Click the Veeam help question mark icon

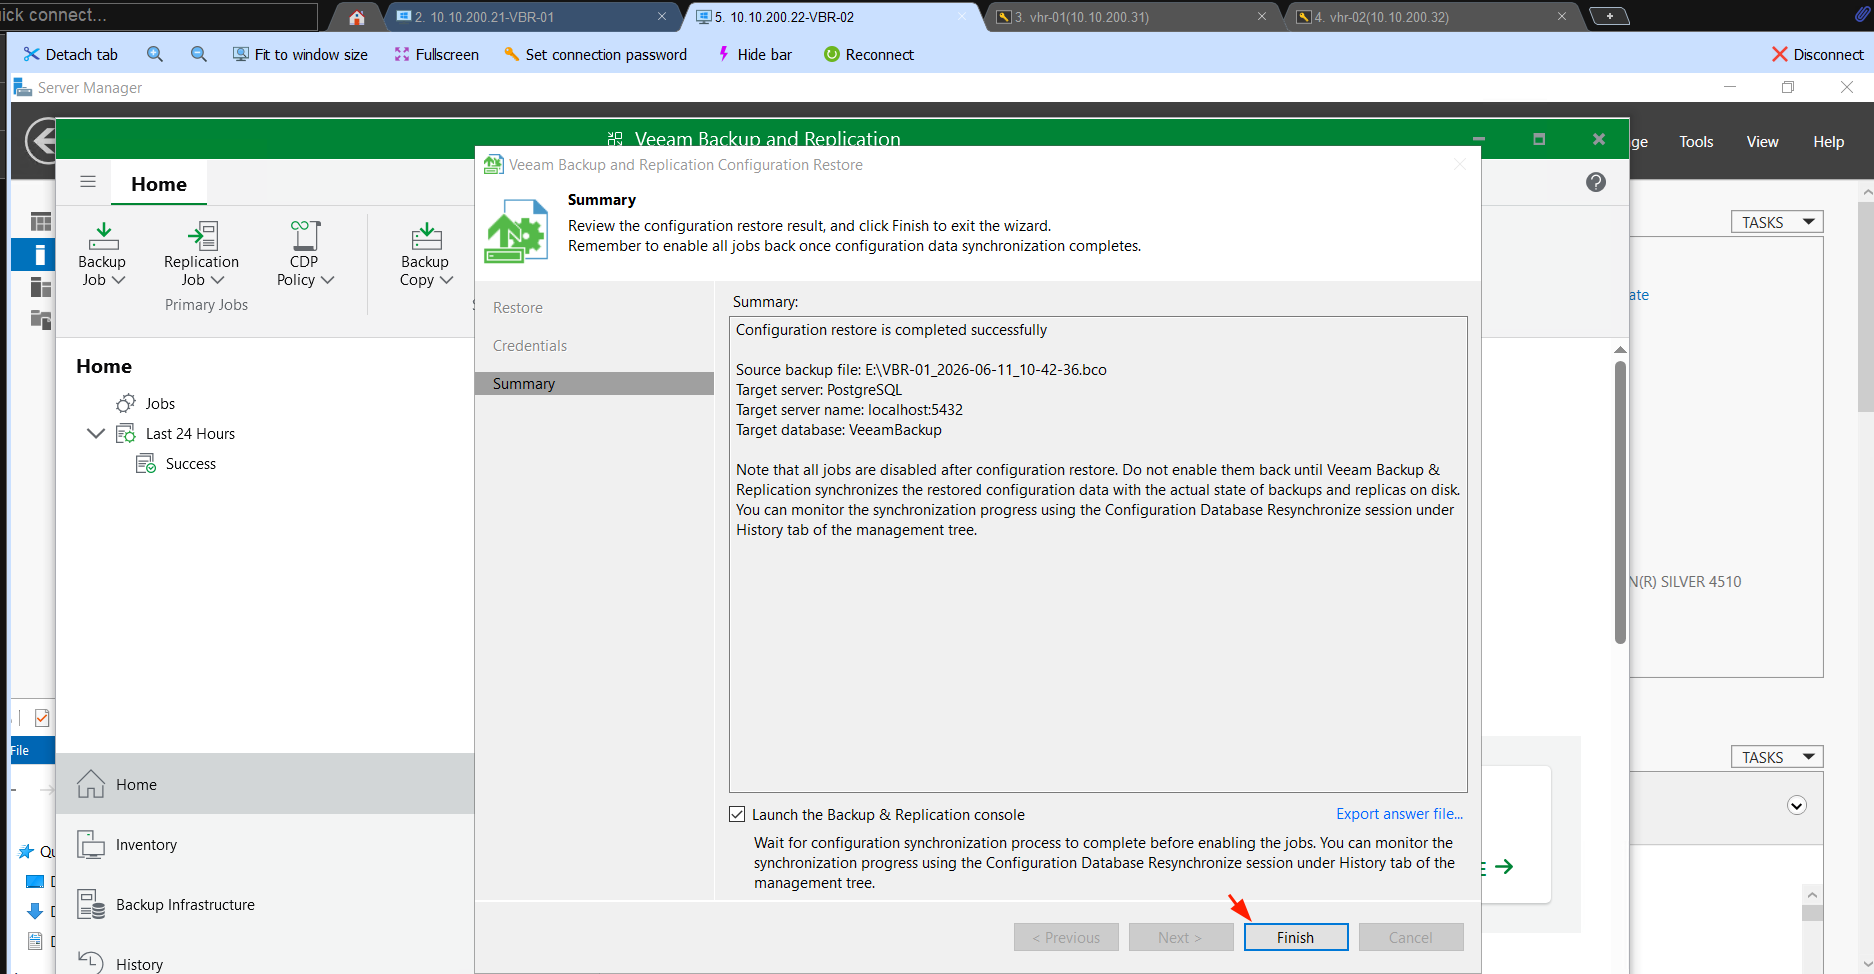coord(1596,182)
